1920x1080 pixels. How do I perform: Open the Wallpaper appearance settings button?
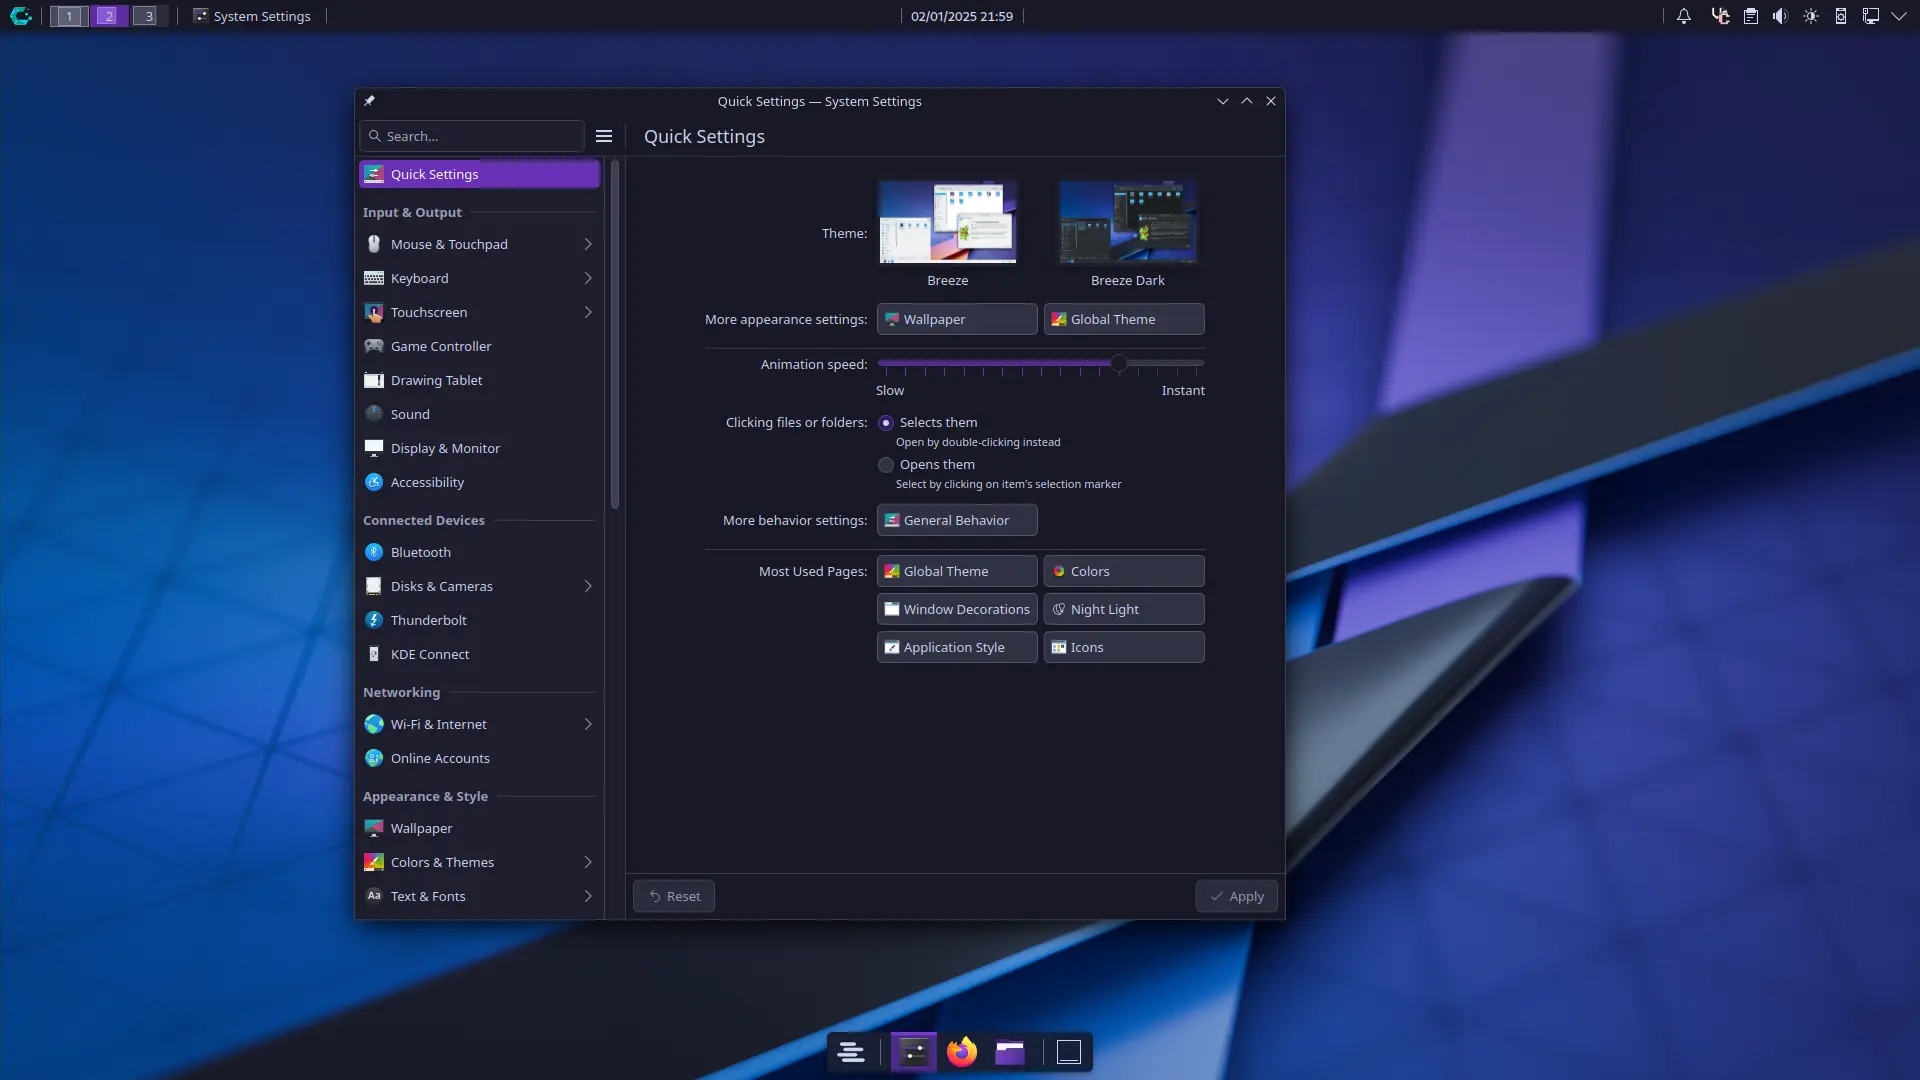pyautogui.click(x=957, y=319)
